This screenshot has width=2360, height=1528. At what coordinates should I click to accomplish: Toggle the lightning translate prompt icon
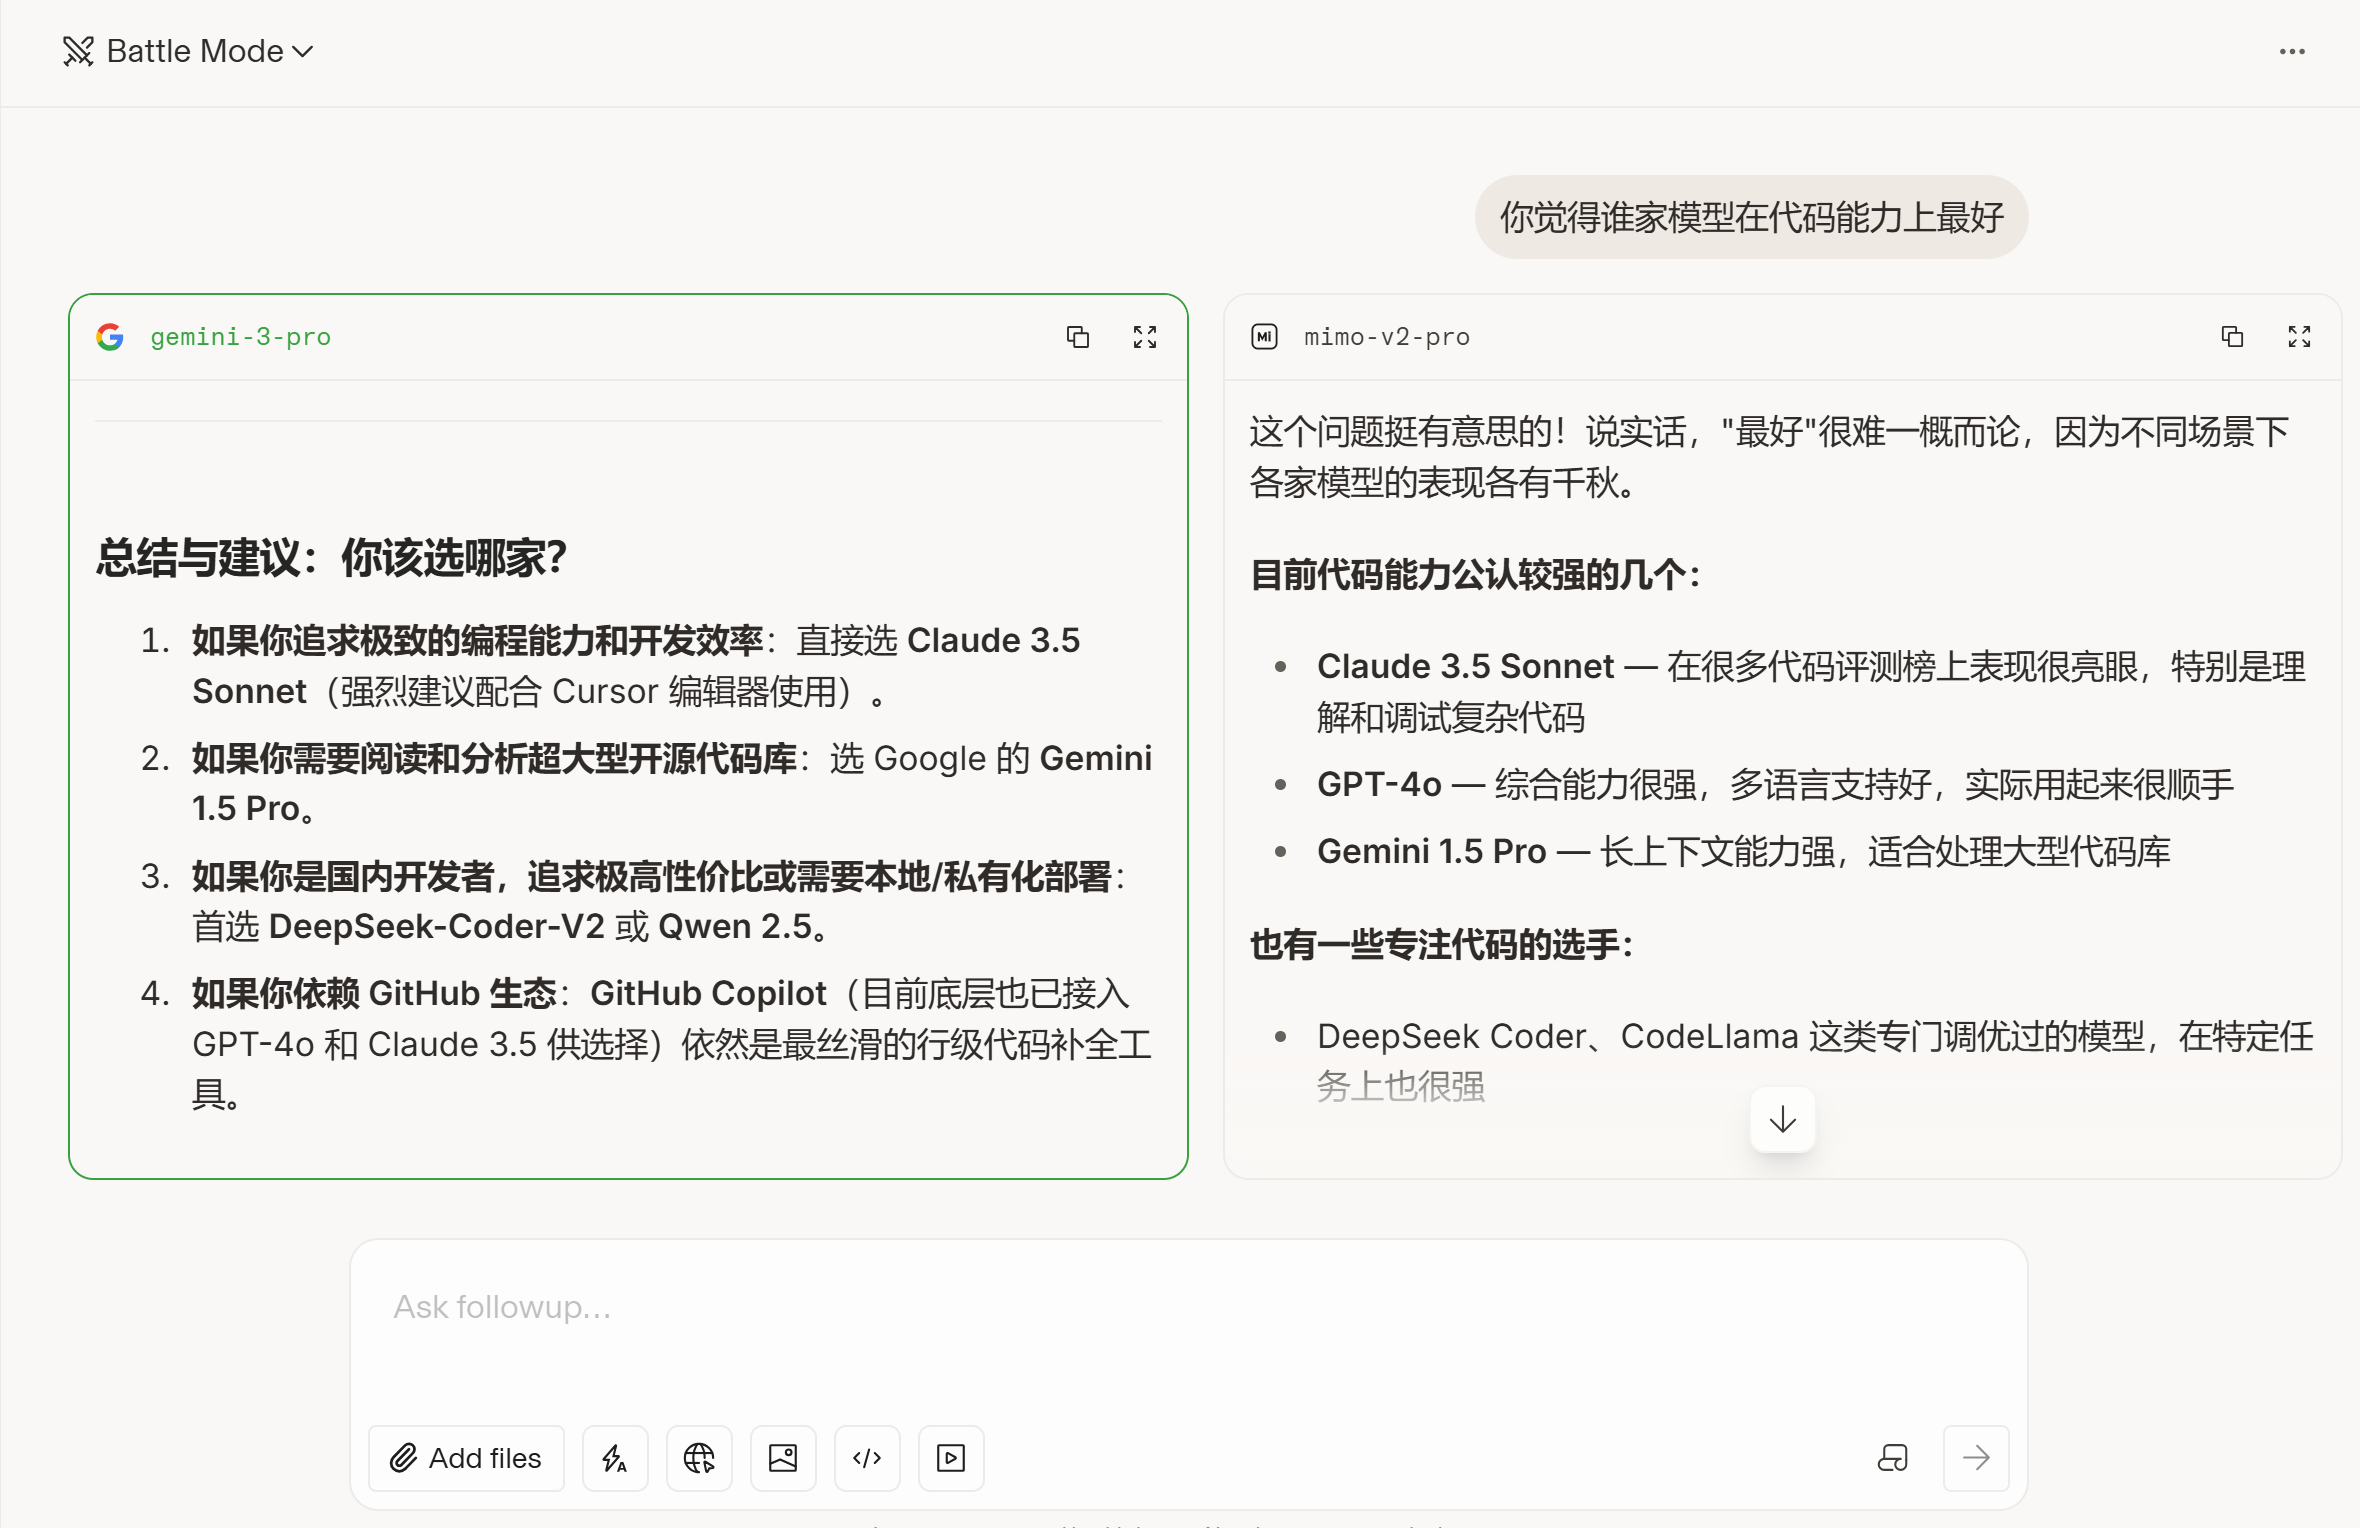pos(615,1458)
